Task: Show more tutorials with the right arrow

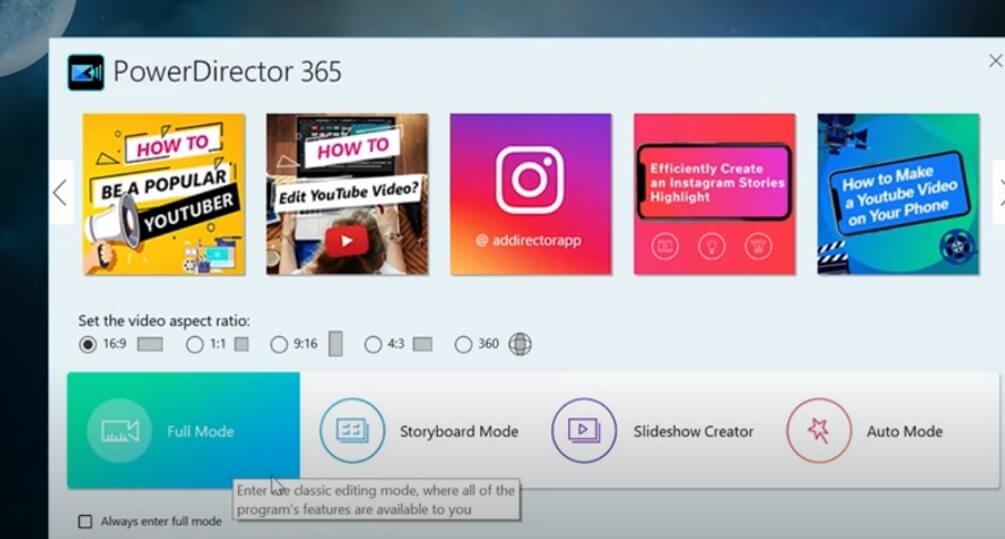Action: click(1000, 192)
